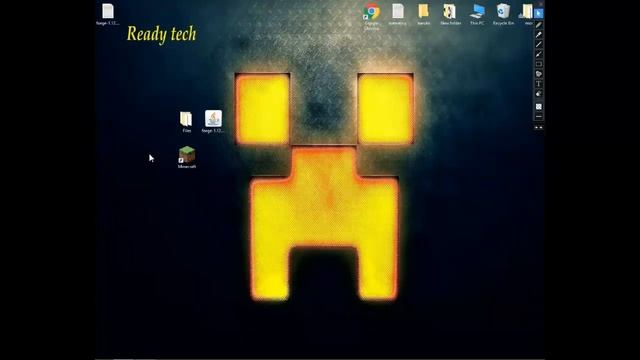Open the Minecraft desktop shortcut
The image size is (640, 360).
pyautogui.click(x=187, y=157)
